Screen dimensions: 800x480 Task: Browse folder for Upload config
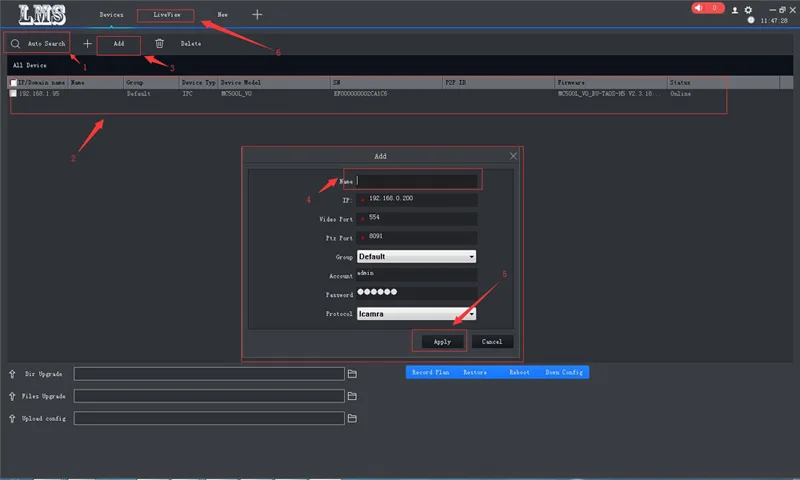[x=352, y=418]
